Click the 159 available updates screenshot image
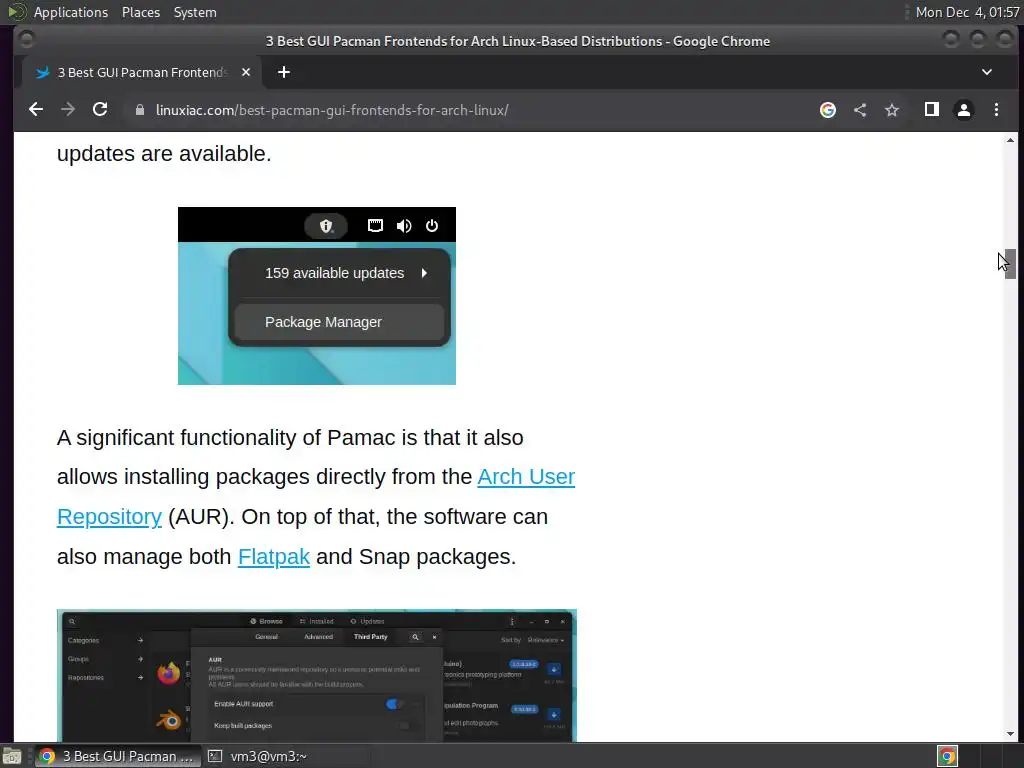 [317, 296]
